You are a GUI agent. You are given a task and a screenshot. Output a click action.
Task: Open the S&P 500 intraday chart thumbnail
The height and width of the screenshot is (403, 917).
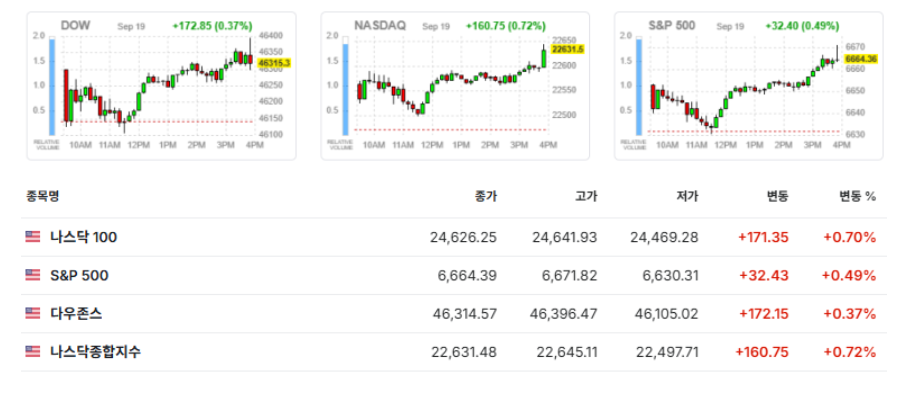point(749,86)
